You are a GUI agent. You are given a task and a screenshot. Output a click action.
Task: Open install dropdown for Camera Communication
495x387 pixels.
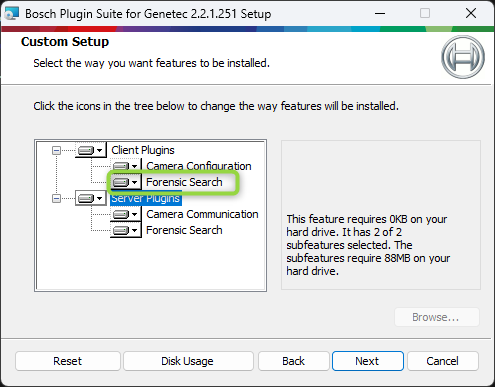point(126,214)
